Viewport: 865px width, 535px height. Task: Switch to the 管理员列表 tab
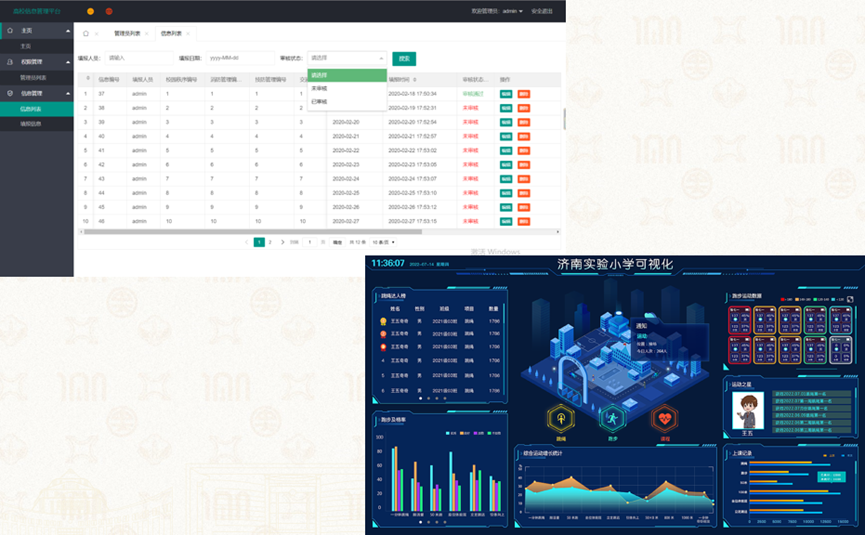tap(126, 34)
